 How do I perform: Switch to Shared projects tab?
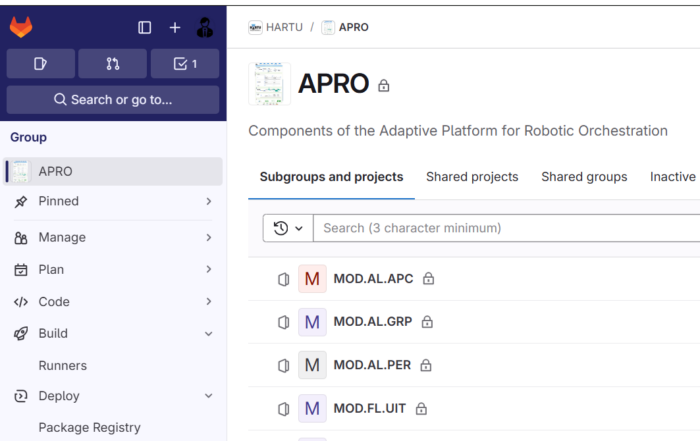pos(472,177)
